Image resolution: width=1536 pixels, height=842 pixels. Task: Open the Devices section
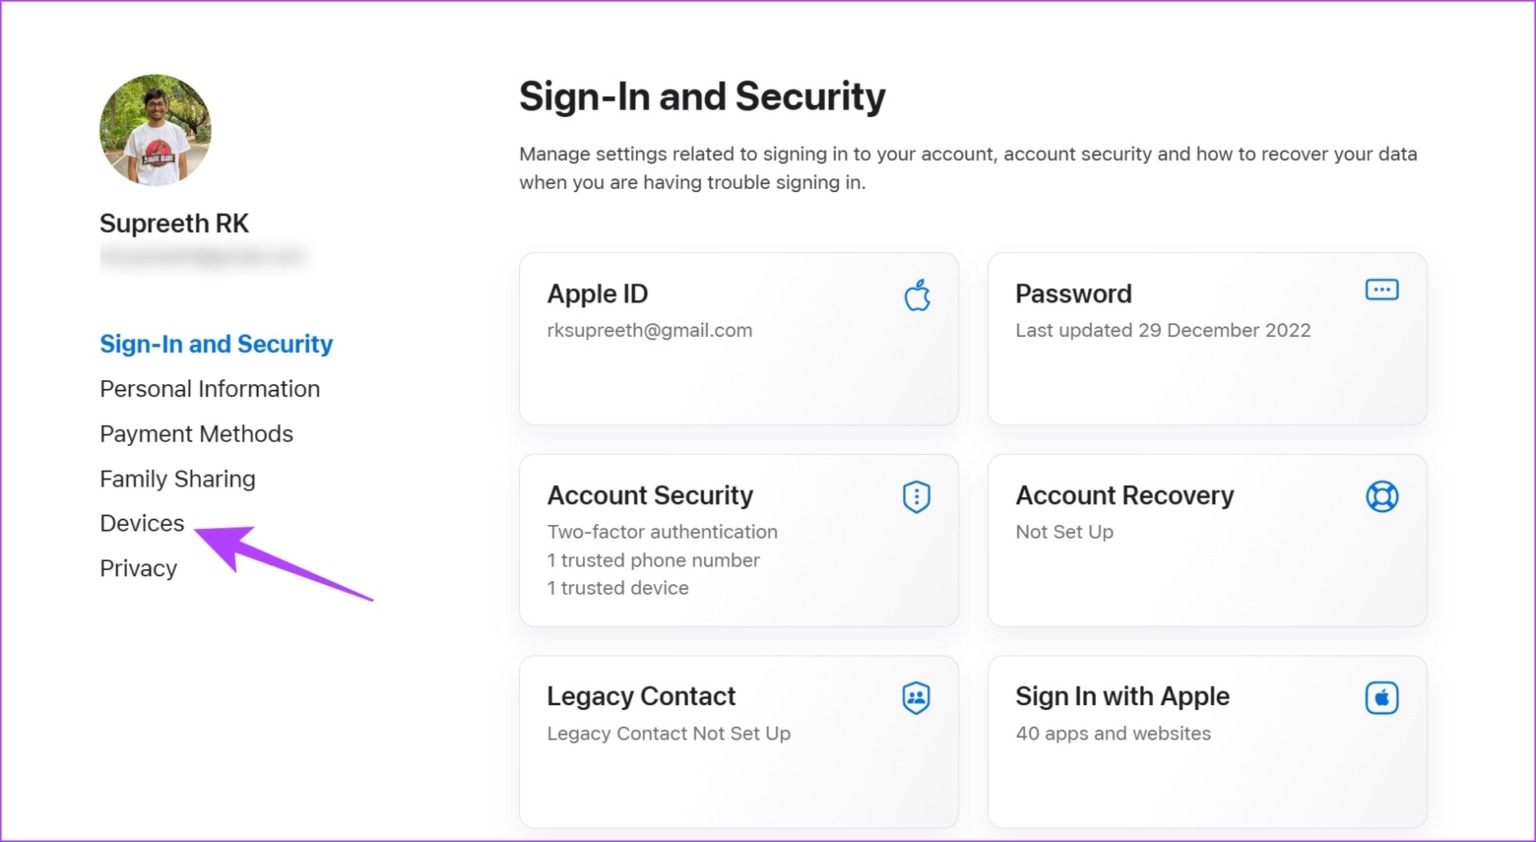141,523
